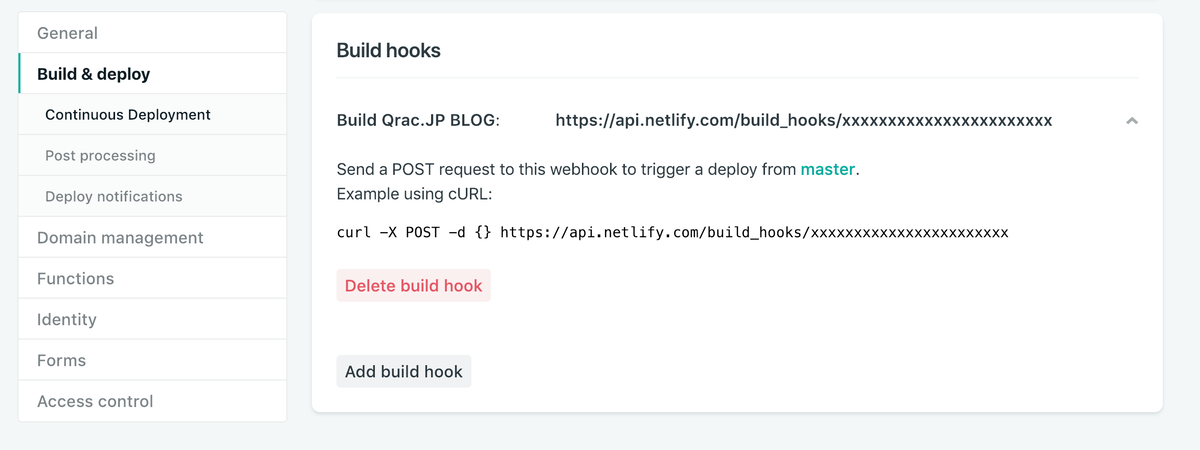1200x450 pixels.
Task: Click the 'Example using cURL' text
Action: pyautogui.click(x=415, y=192)
